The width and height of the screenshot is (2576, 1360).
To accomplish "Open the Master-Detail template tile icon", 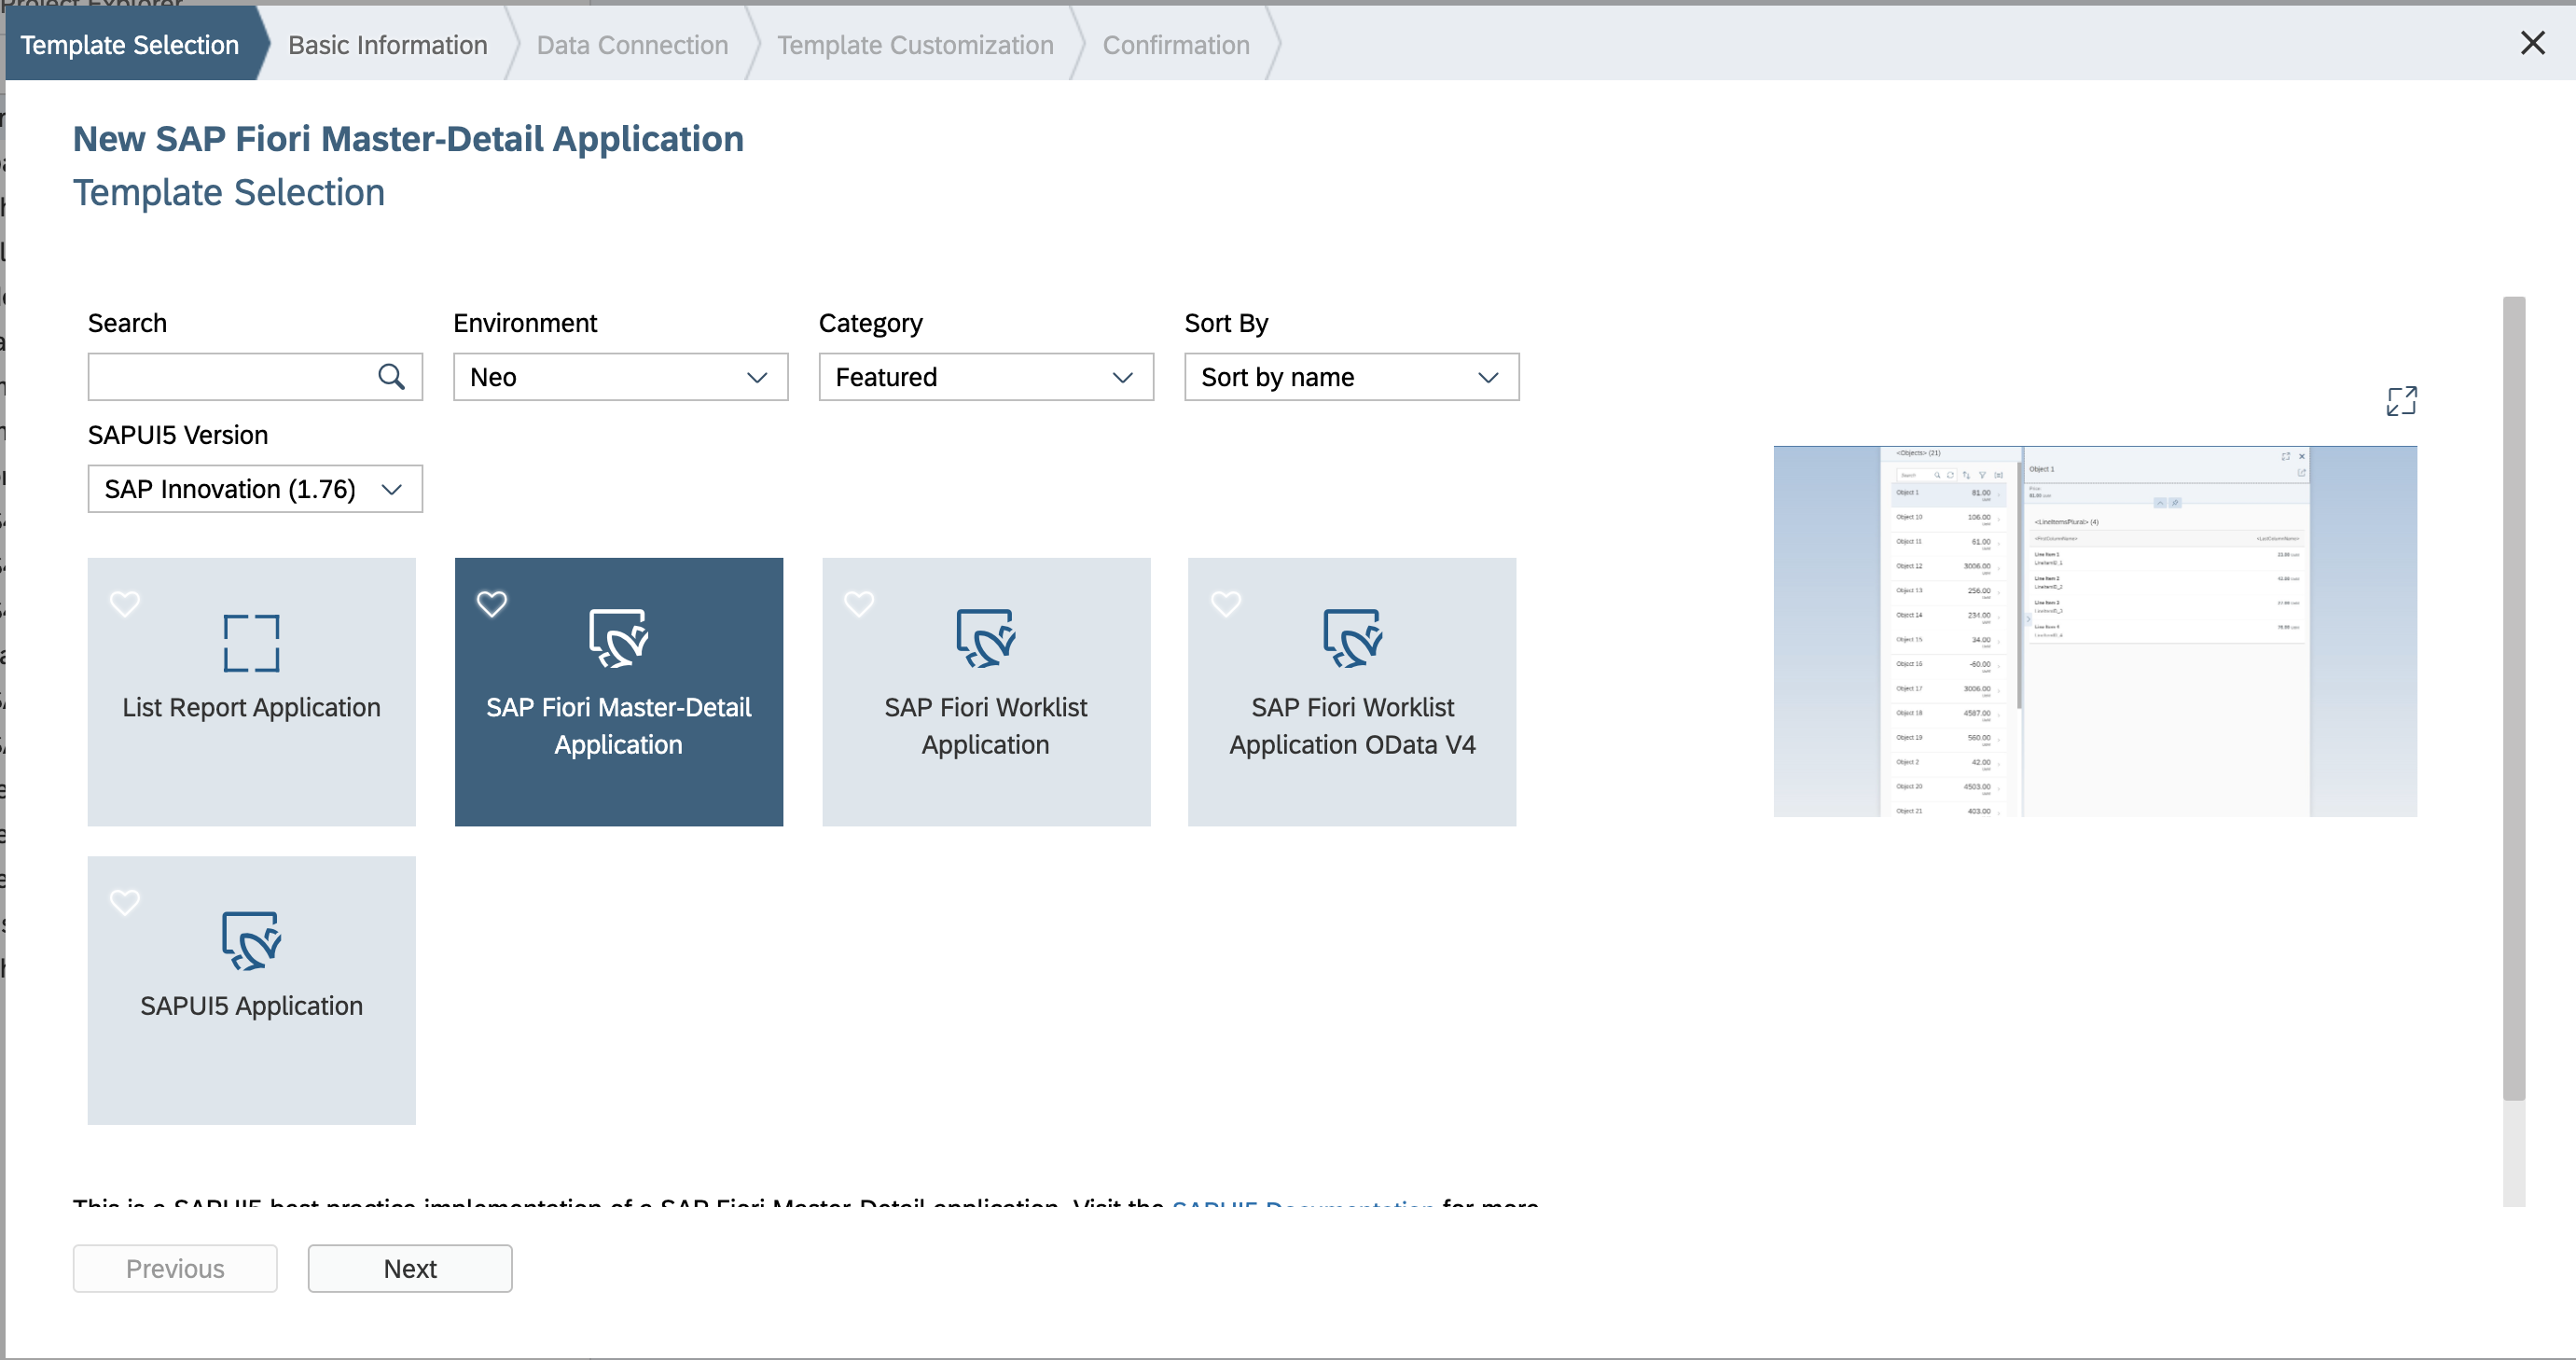I will pos(618,638).
